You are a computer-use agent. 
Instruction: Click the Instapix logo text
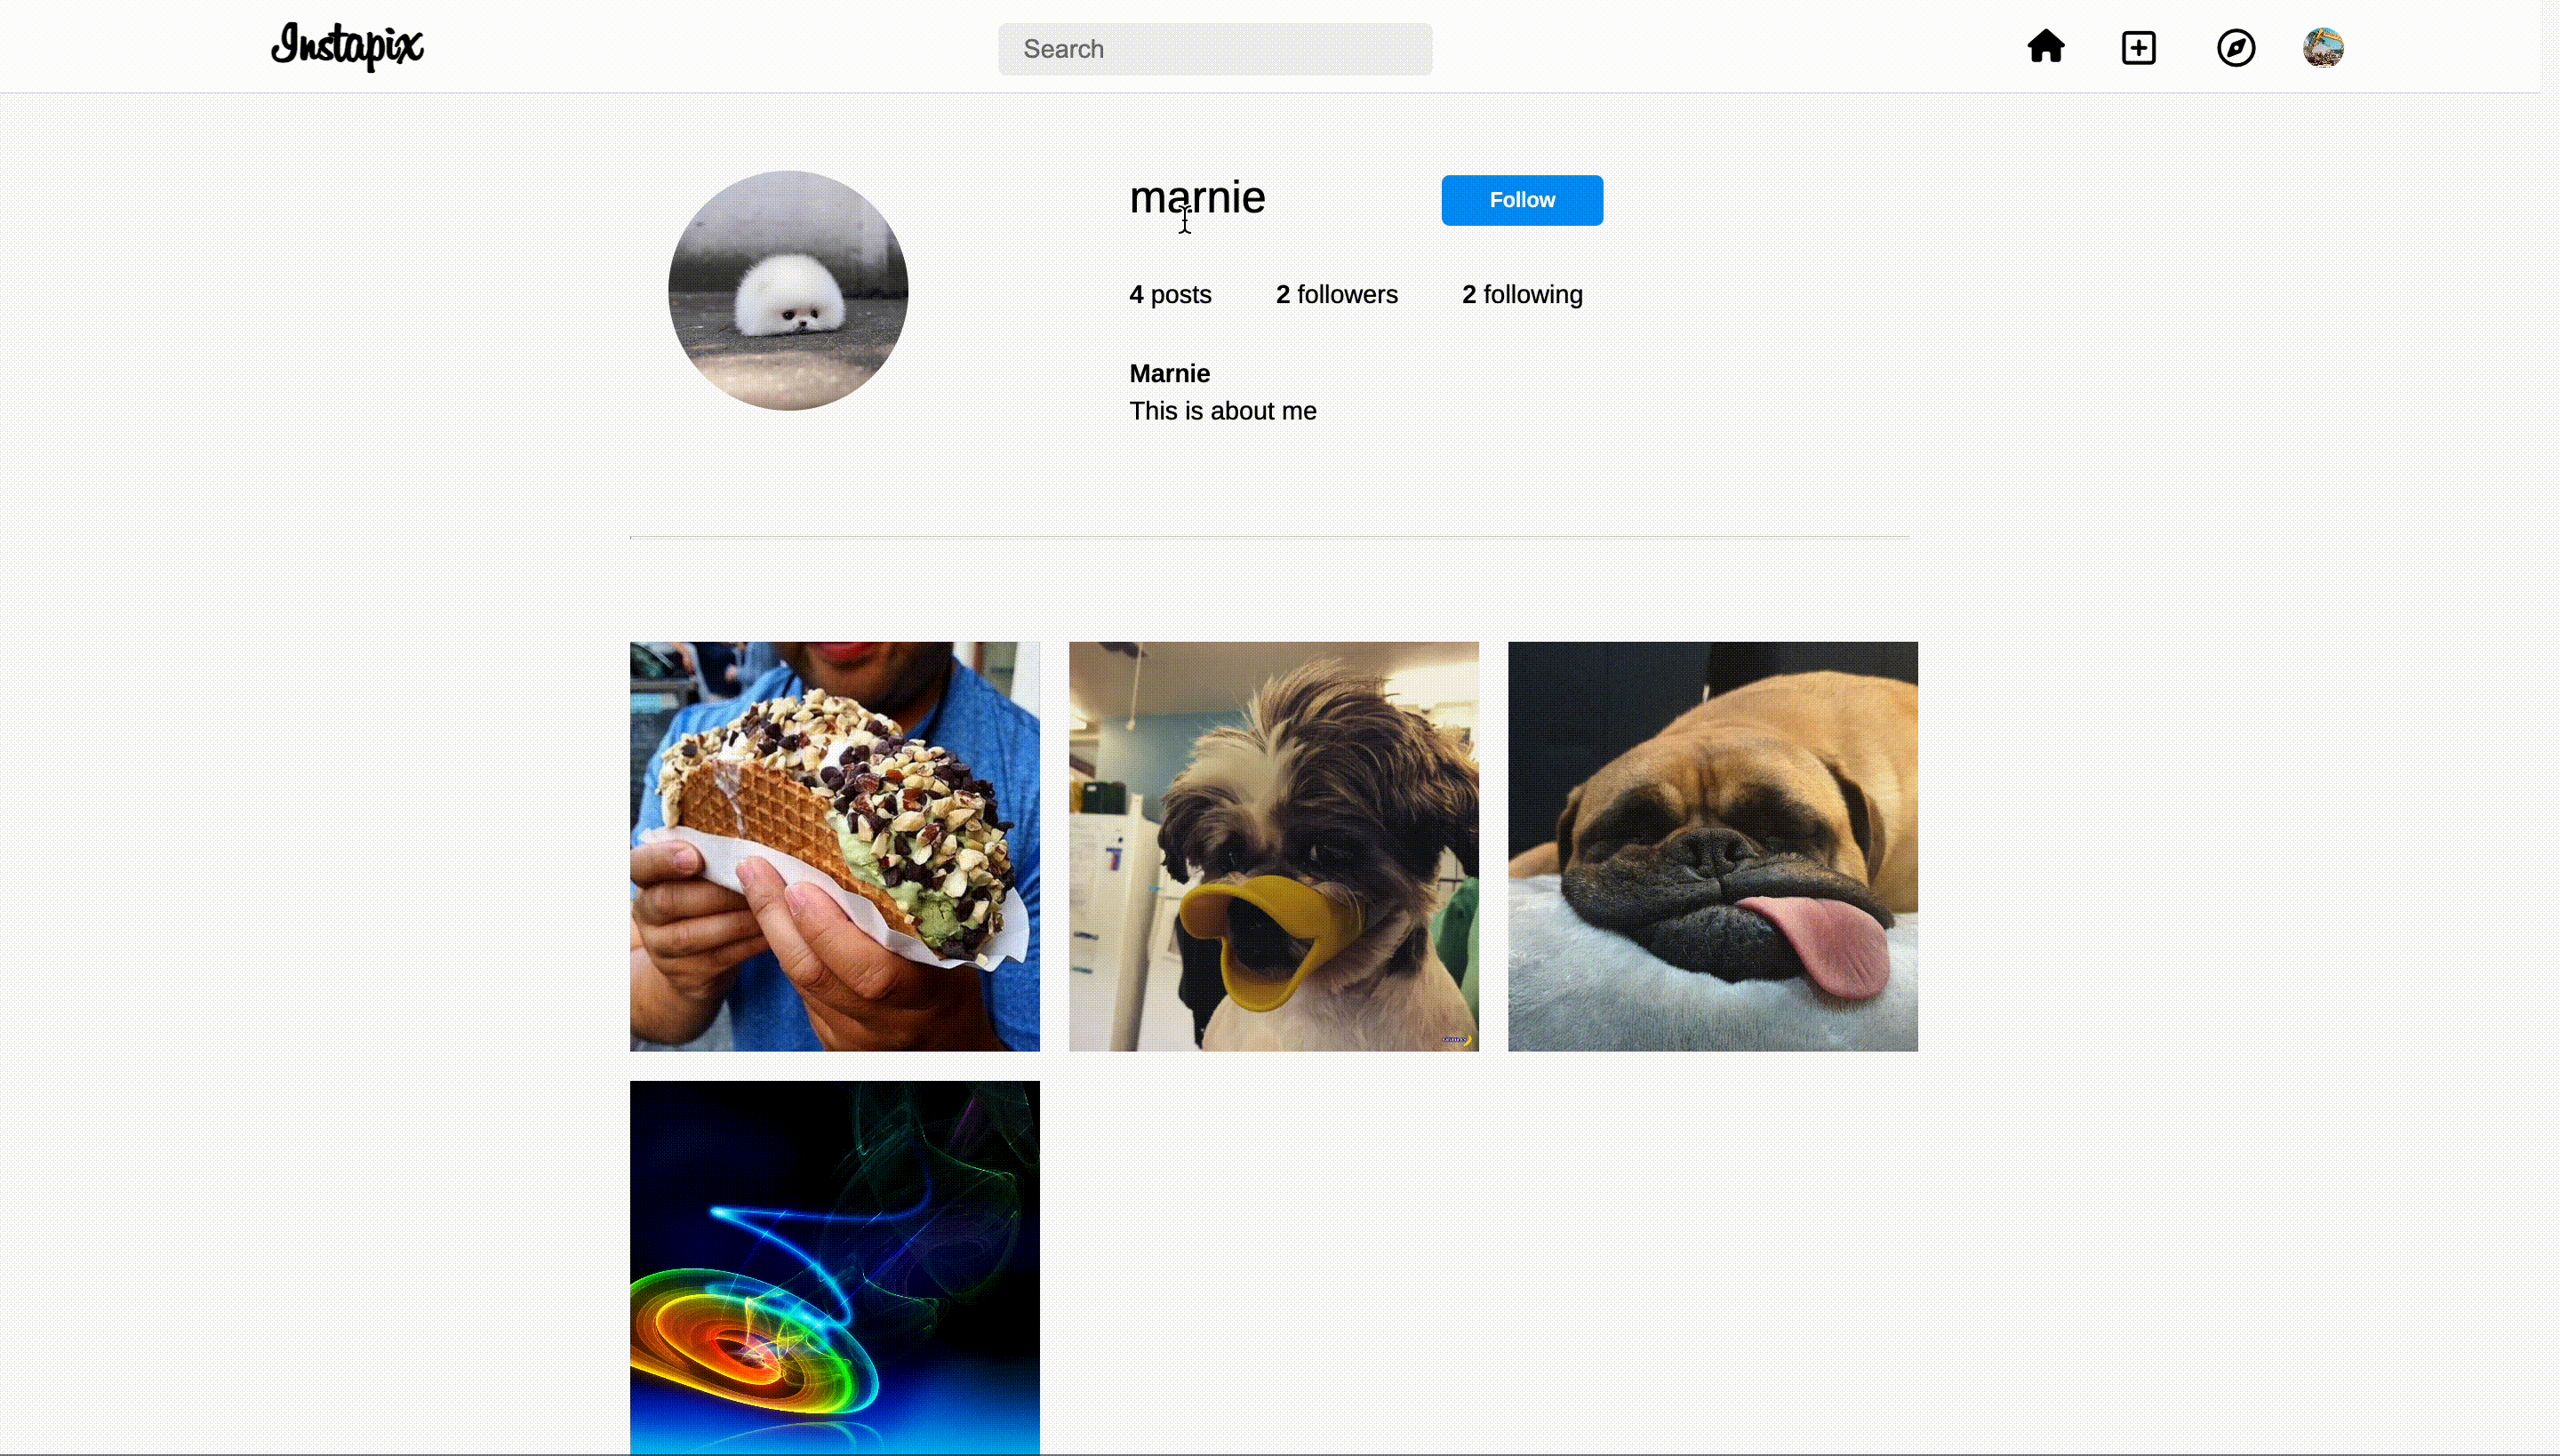point(347,47)
